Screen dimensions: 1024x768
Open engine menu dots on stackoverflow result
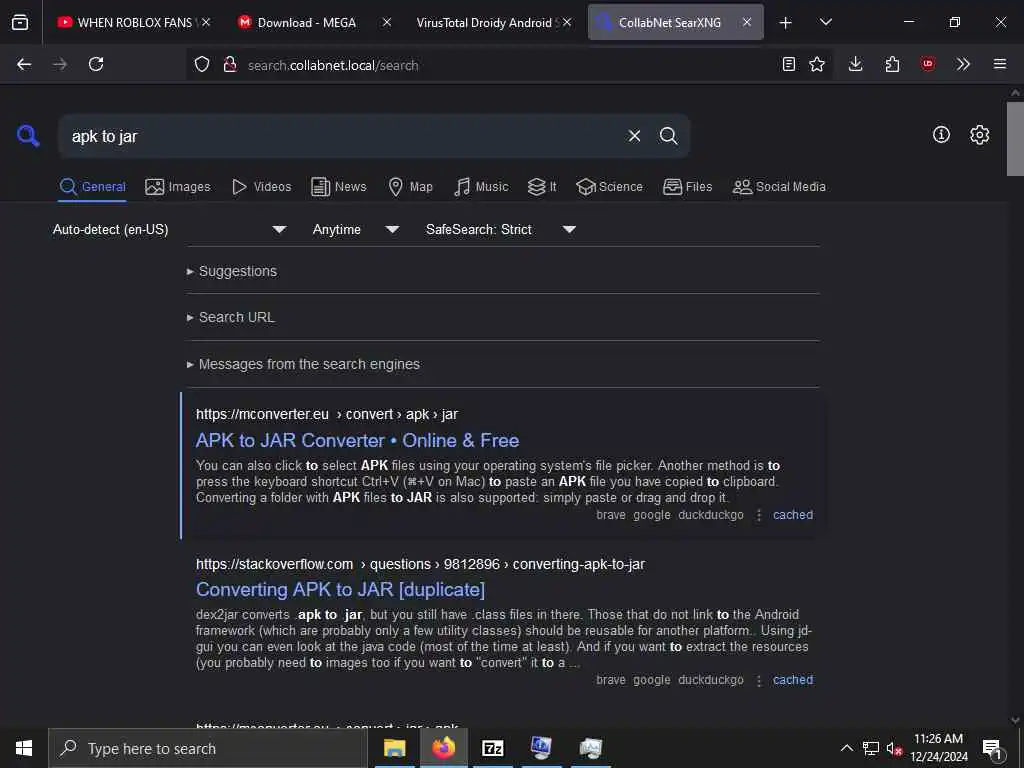coord(759,680)
